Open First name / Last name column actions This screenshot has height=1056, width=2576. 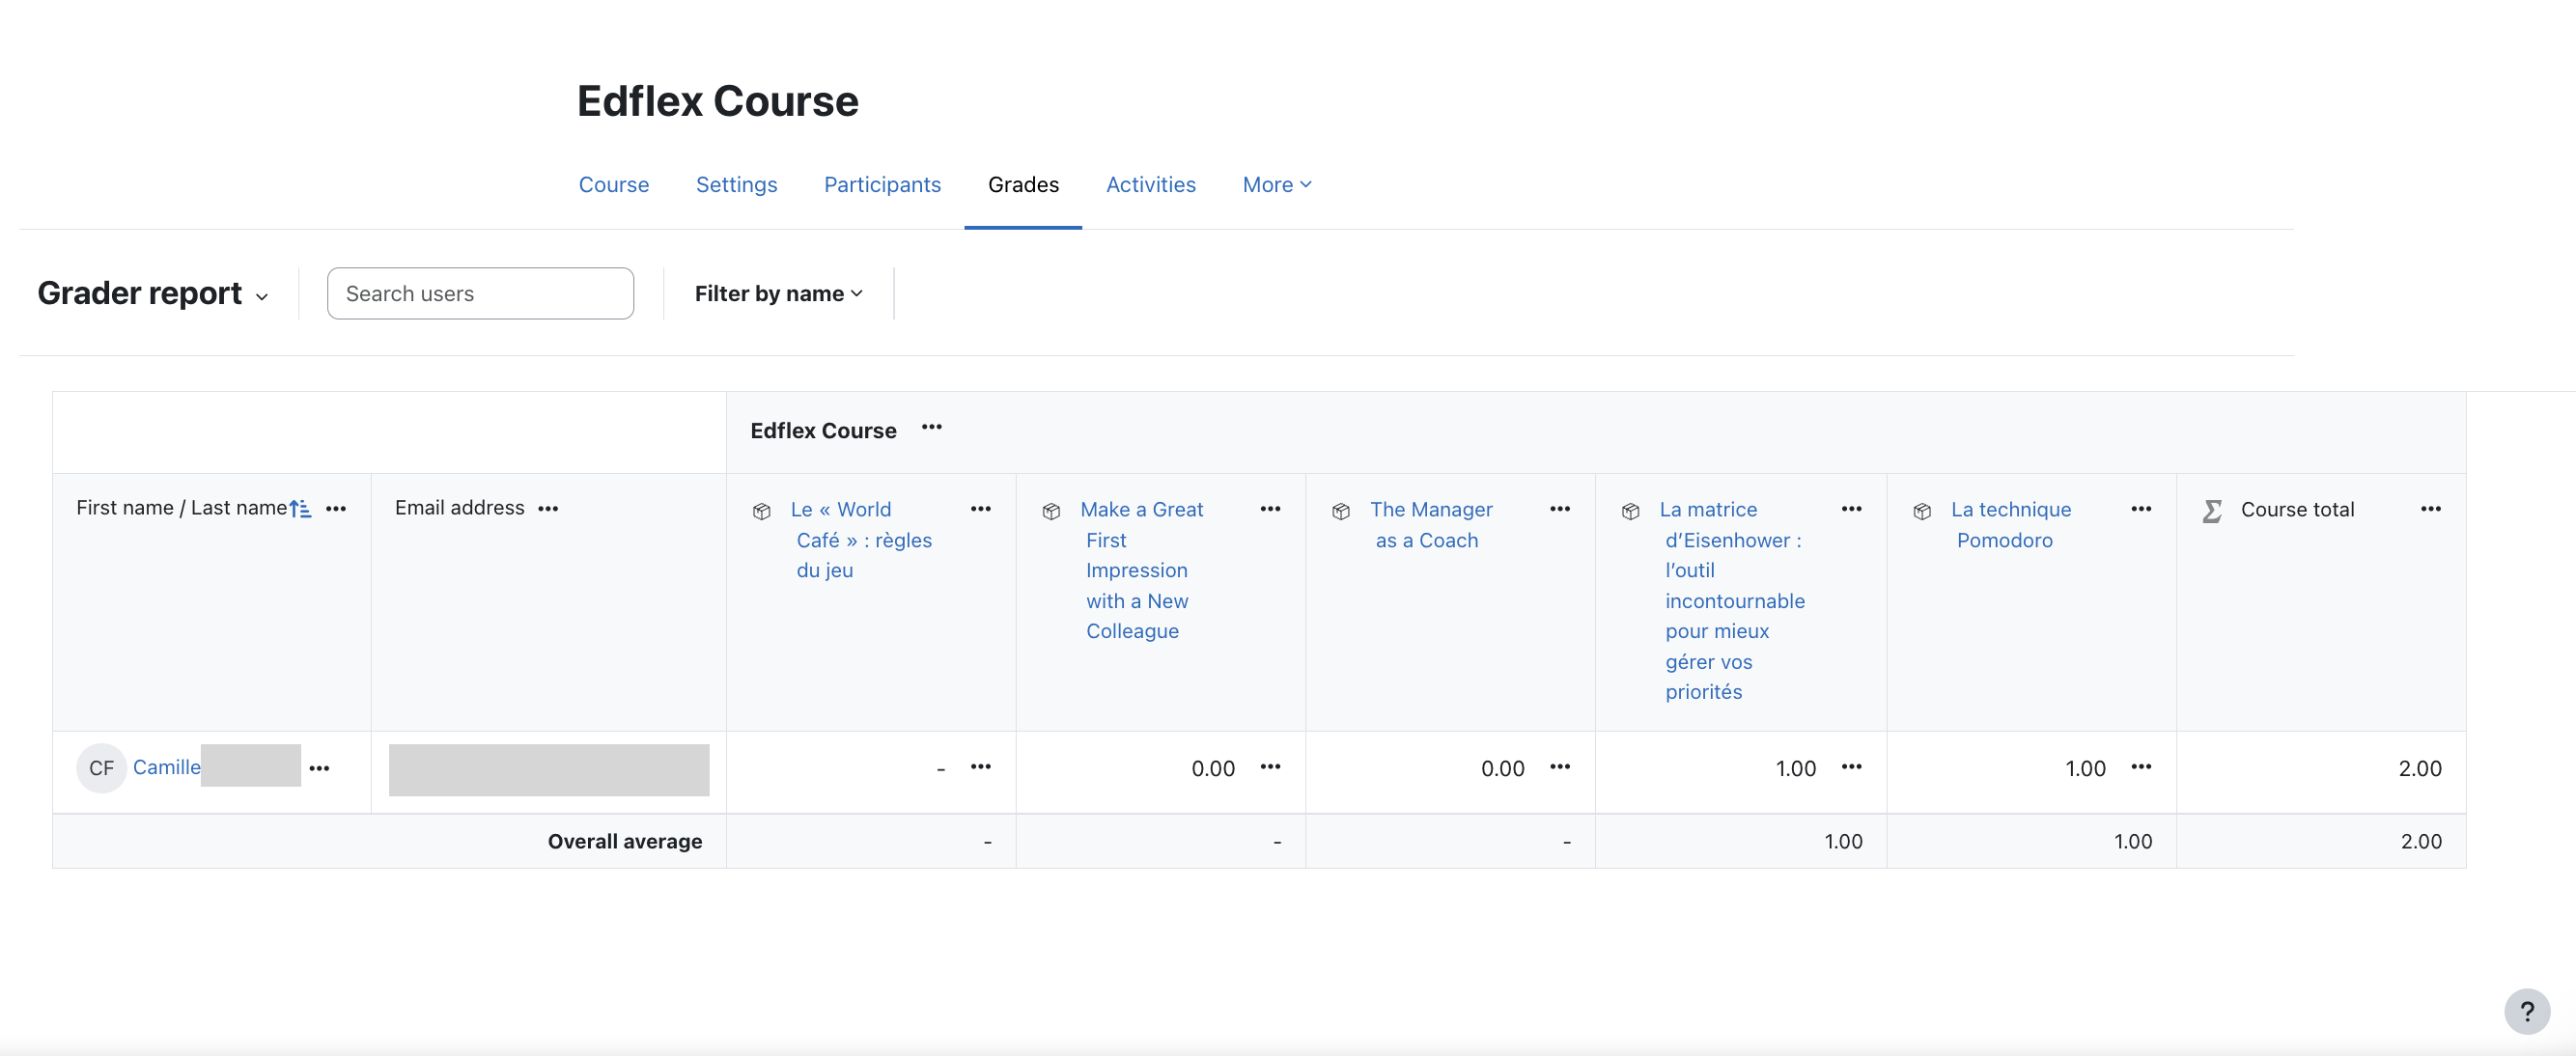(x=336, y=509)
